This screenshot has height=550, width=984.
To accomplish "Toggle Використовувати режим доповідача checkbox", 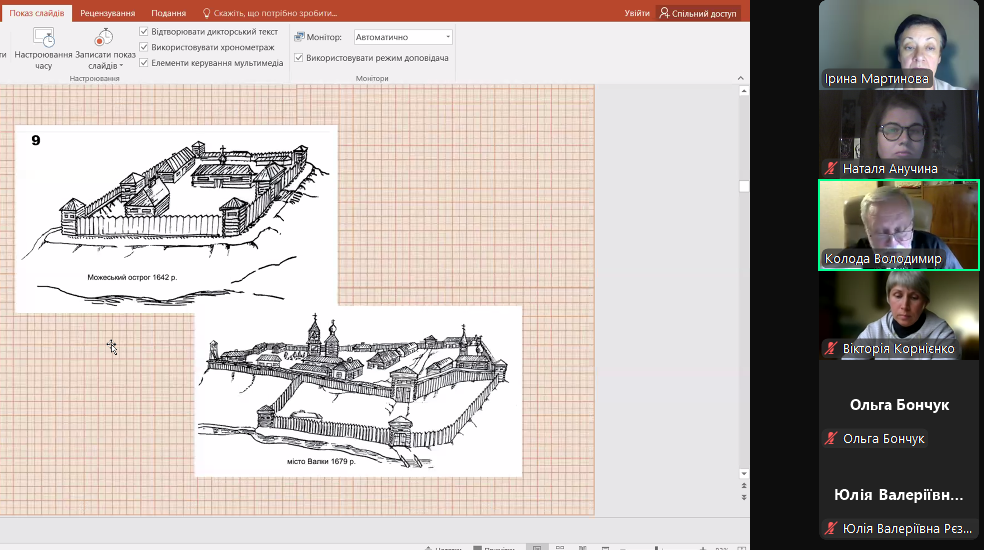I will 299,58.
